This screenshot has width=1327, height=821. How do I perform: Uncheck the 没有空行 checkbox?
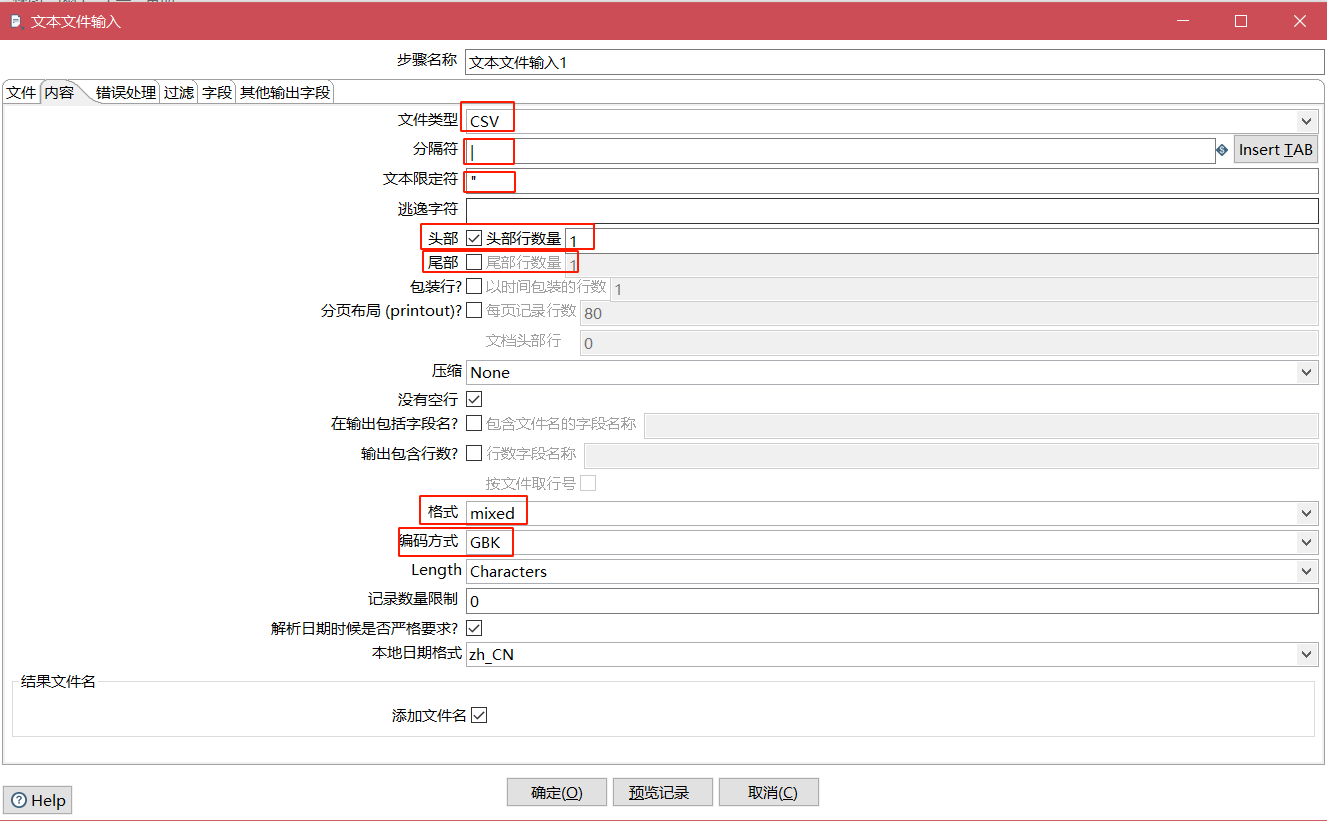[x=474, y=399]
